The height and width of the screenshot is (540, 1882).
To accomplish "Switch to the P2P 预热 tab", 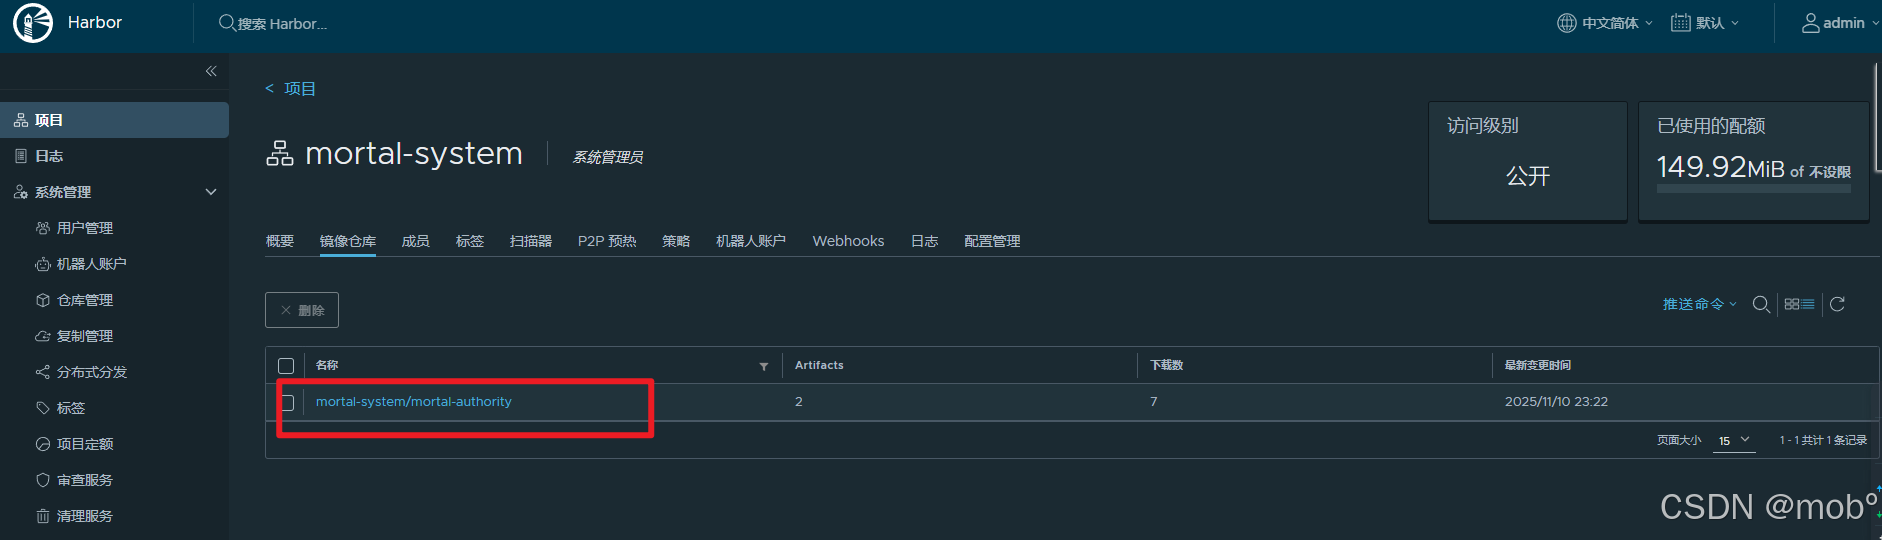I will pos(607,241).
